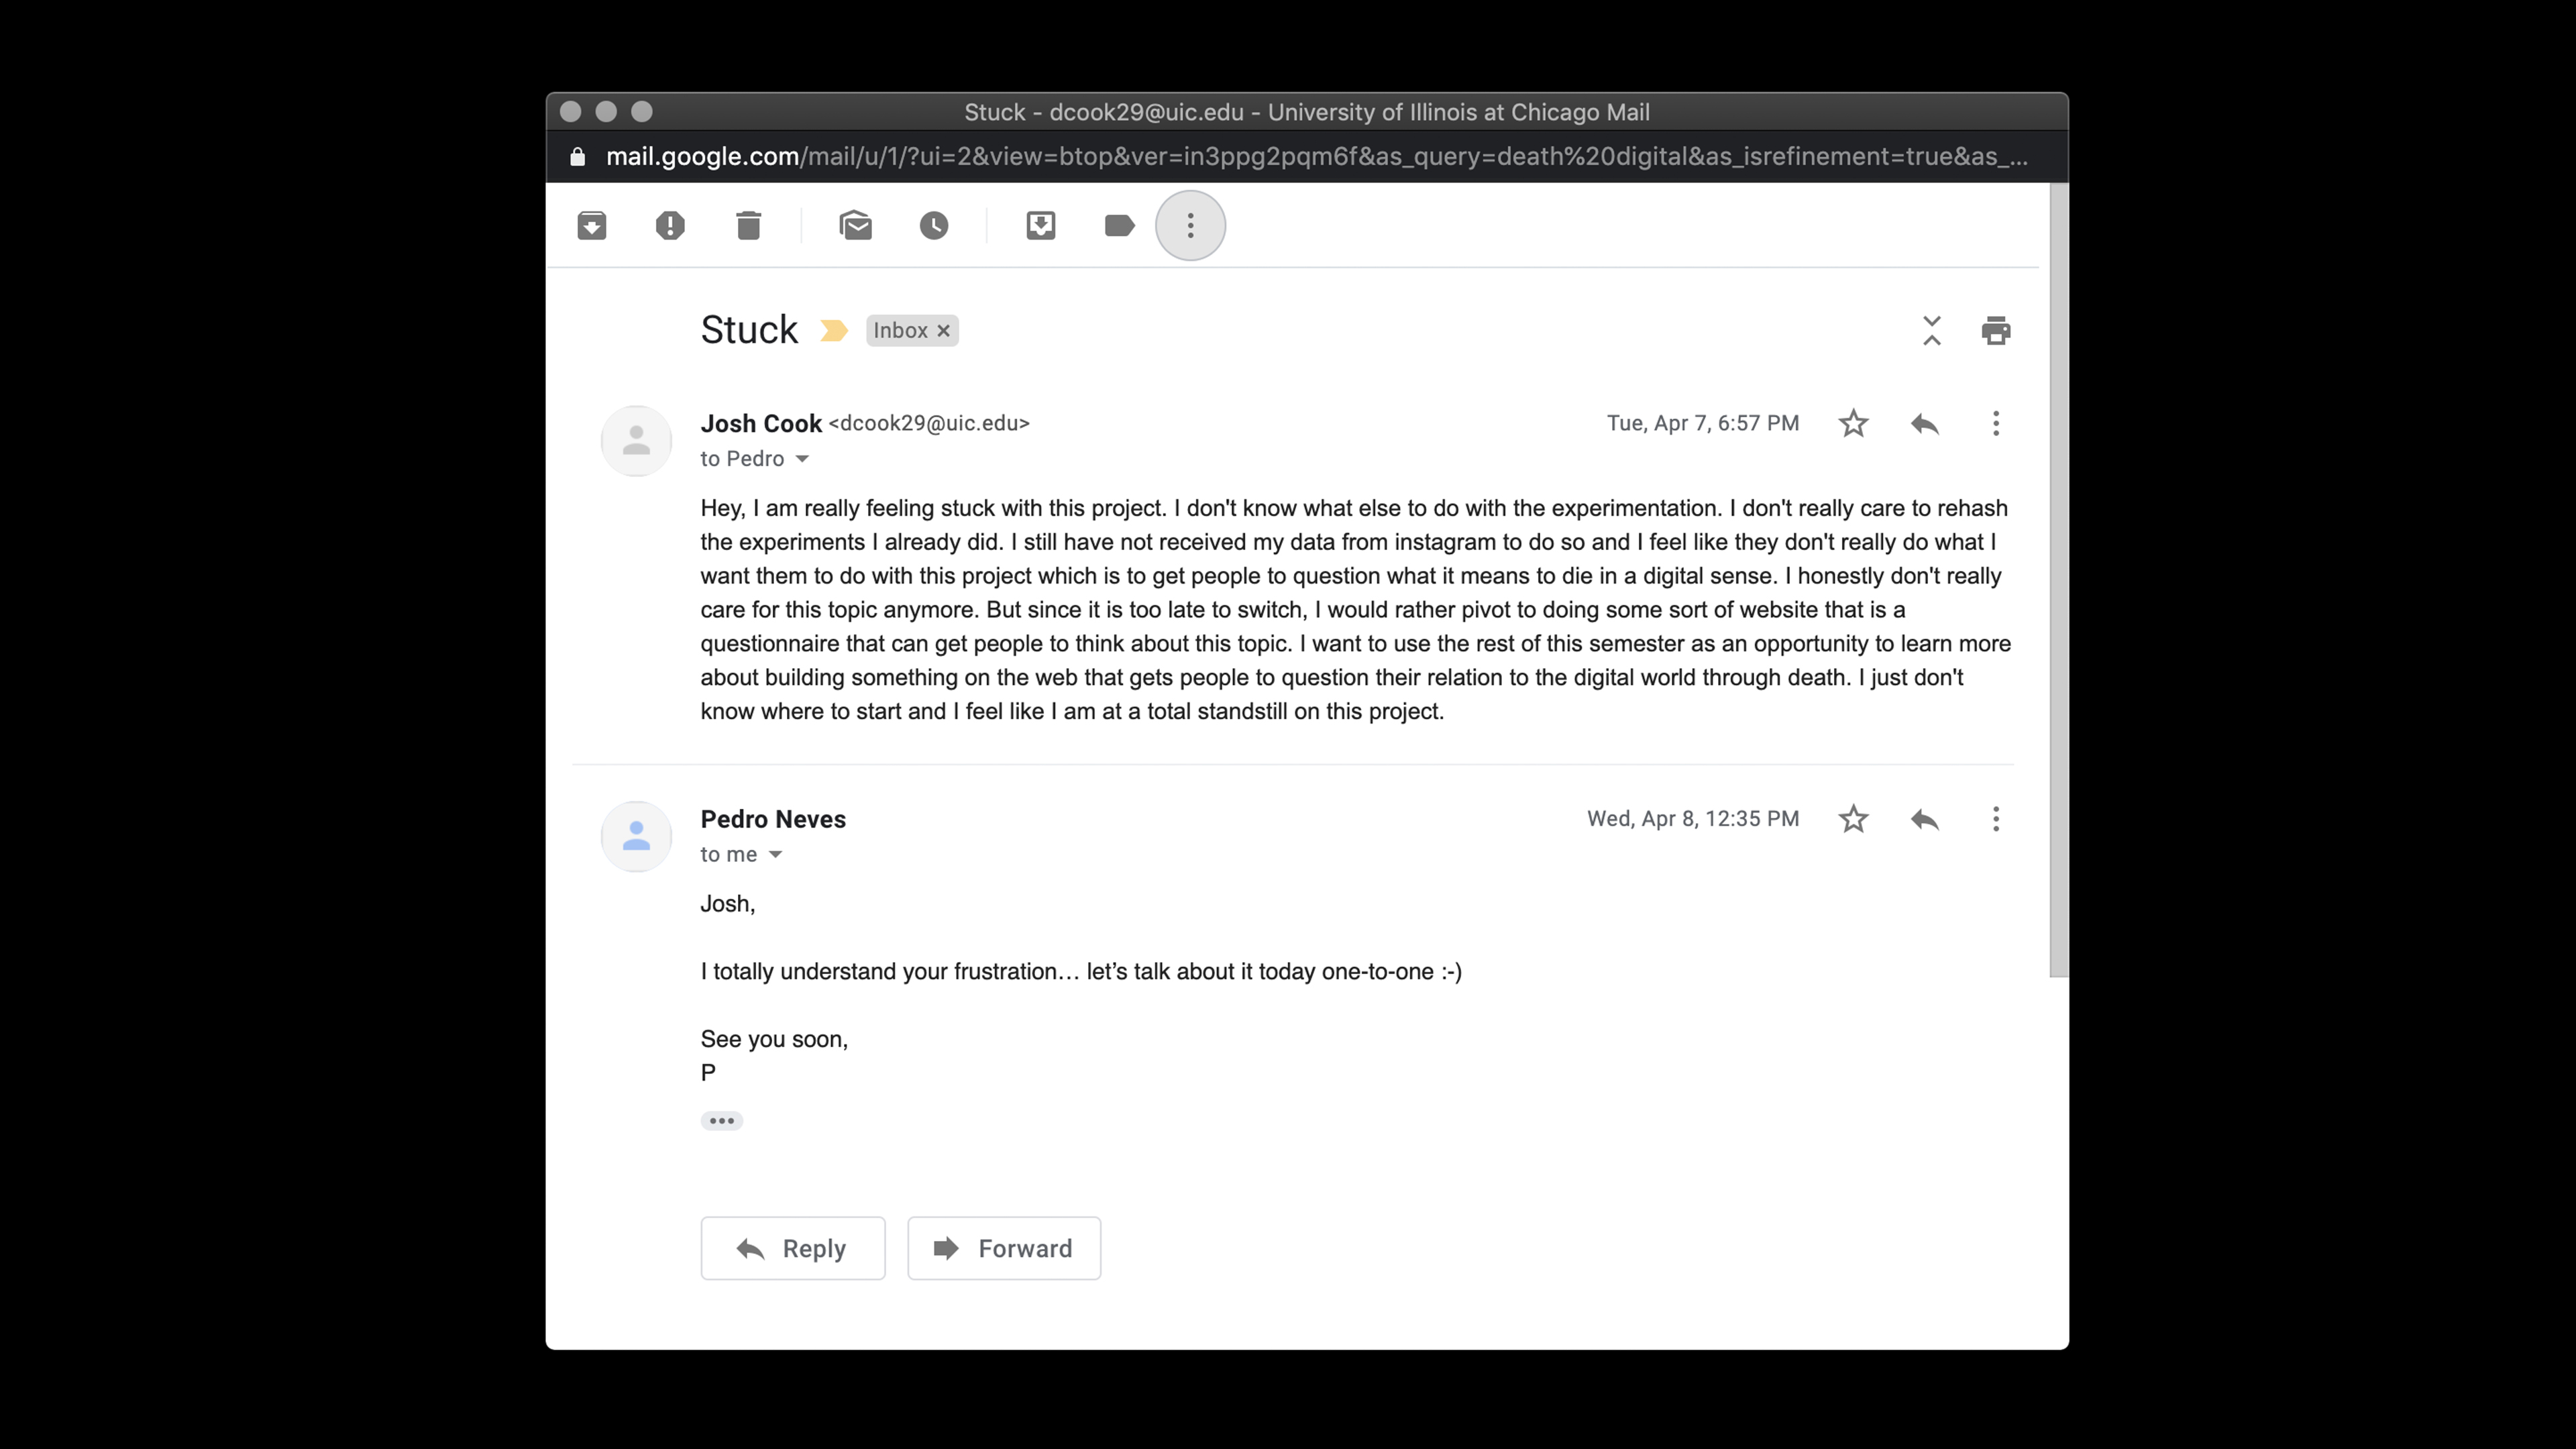Star Josh Cook's message
The height and width of the screenshot is (1449, 2576).
point(1853,424)
